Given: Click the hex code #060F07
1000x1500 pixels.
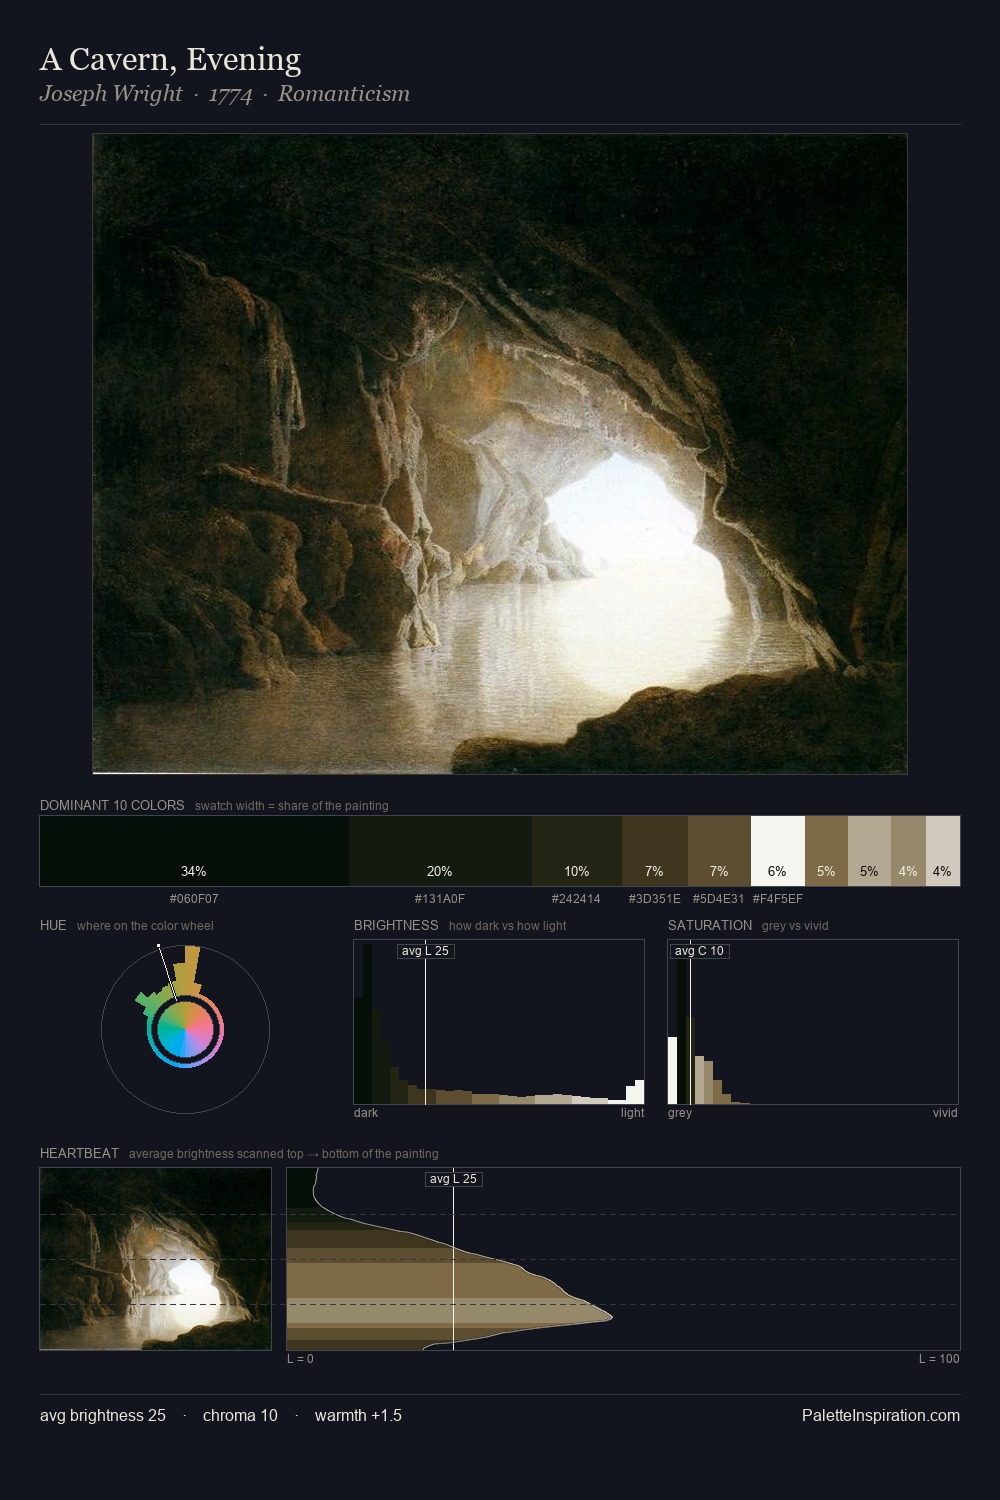Looking at the screenshot, I should (194, 899).
